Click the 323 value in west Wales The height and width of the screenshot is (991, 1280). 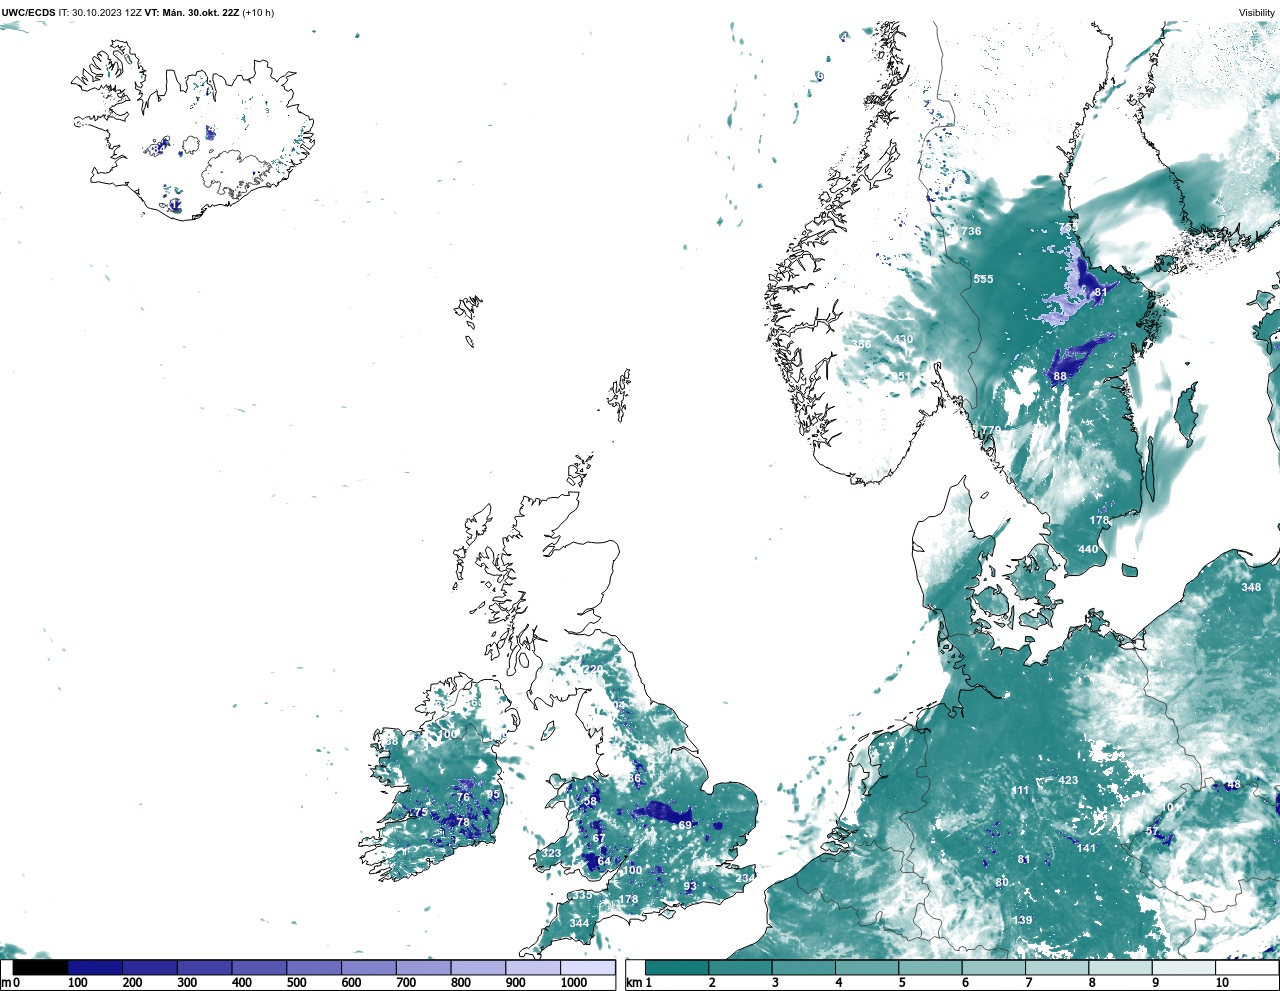(551, 854)
